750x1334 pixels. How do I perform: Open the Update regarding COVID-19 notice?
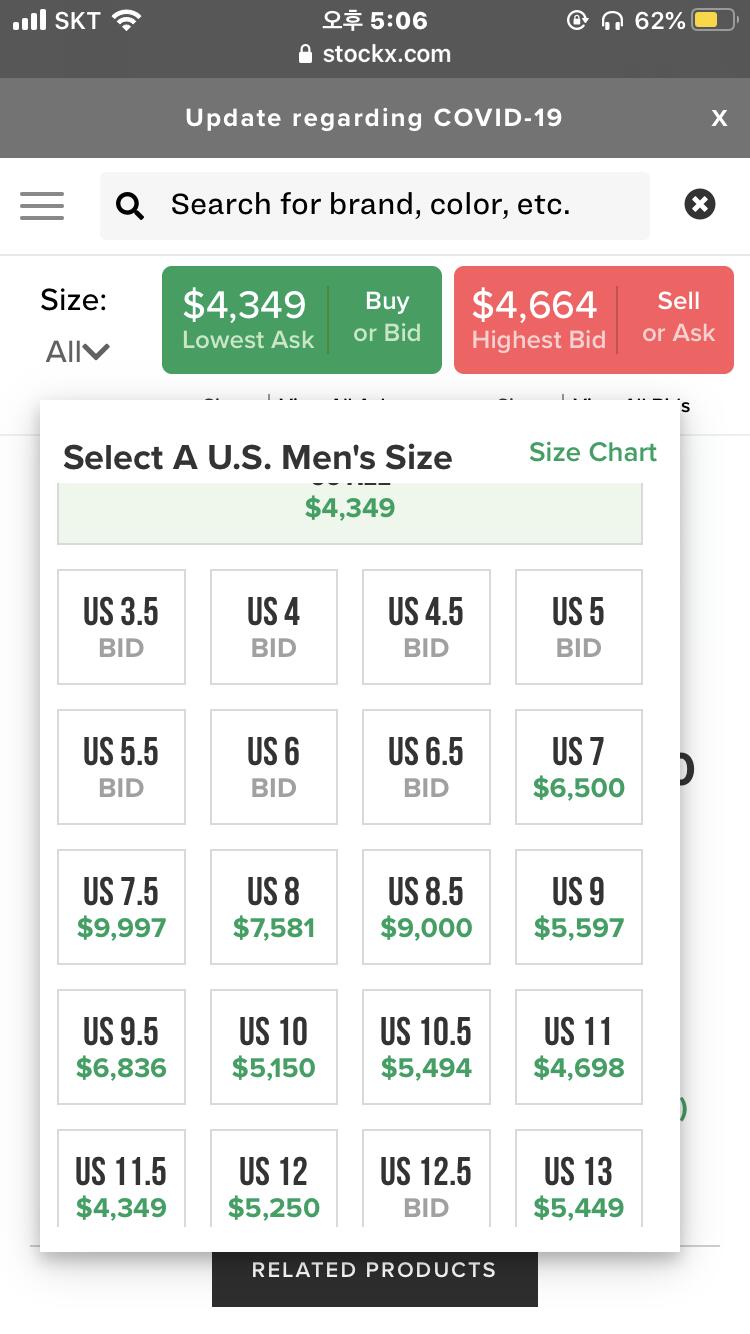tap(373, 118)
